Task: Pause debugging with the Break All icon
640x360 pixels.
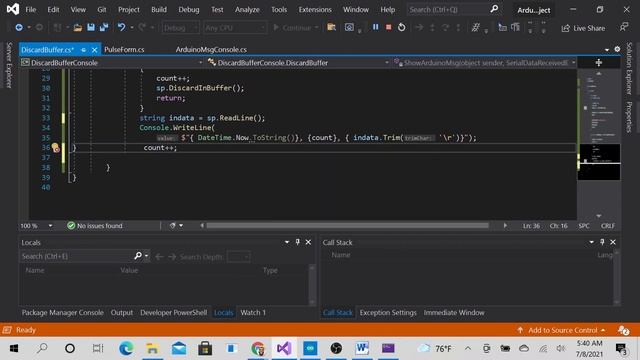Action: (375, 27)
